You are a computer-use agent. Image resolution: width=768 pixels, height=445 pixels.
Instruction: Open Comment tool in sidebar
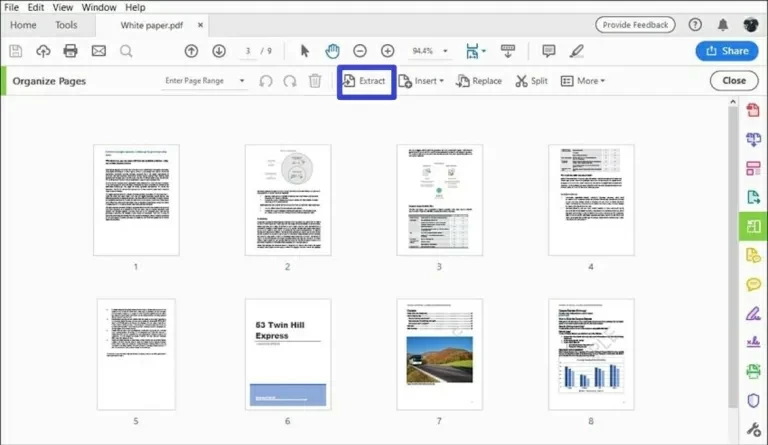[x=753, y=284]
